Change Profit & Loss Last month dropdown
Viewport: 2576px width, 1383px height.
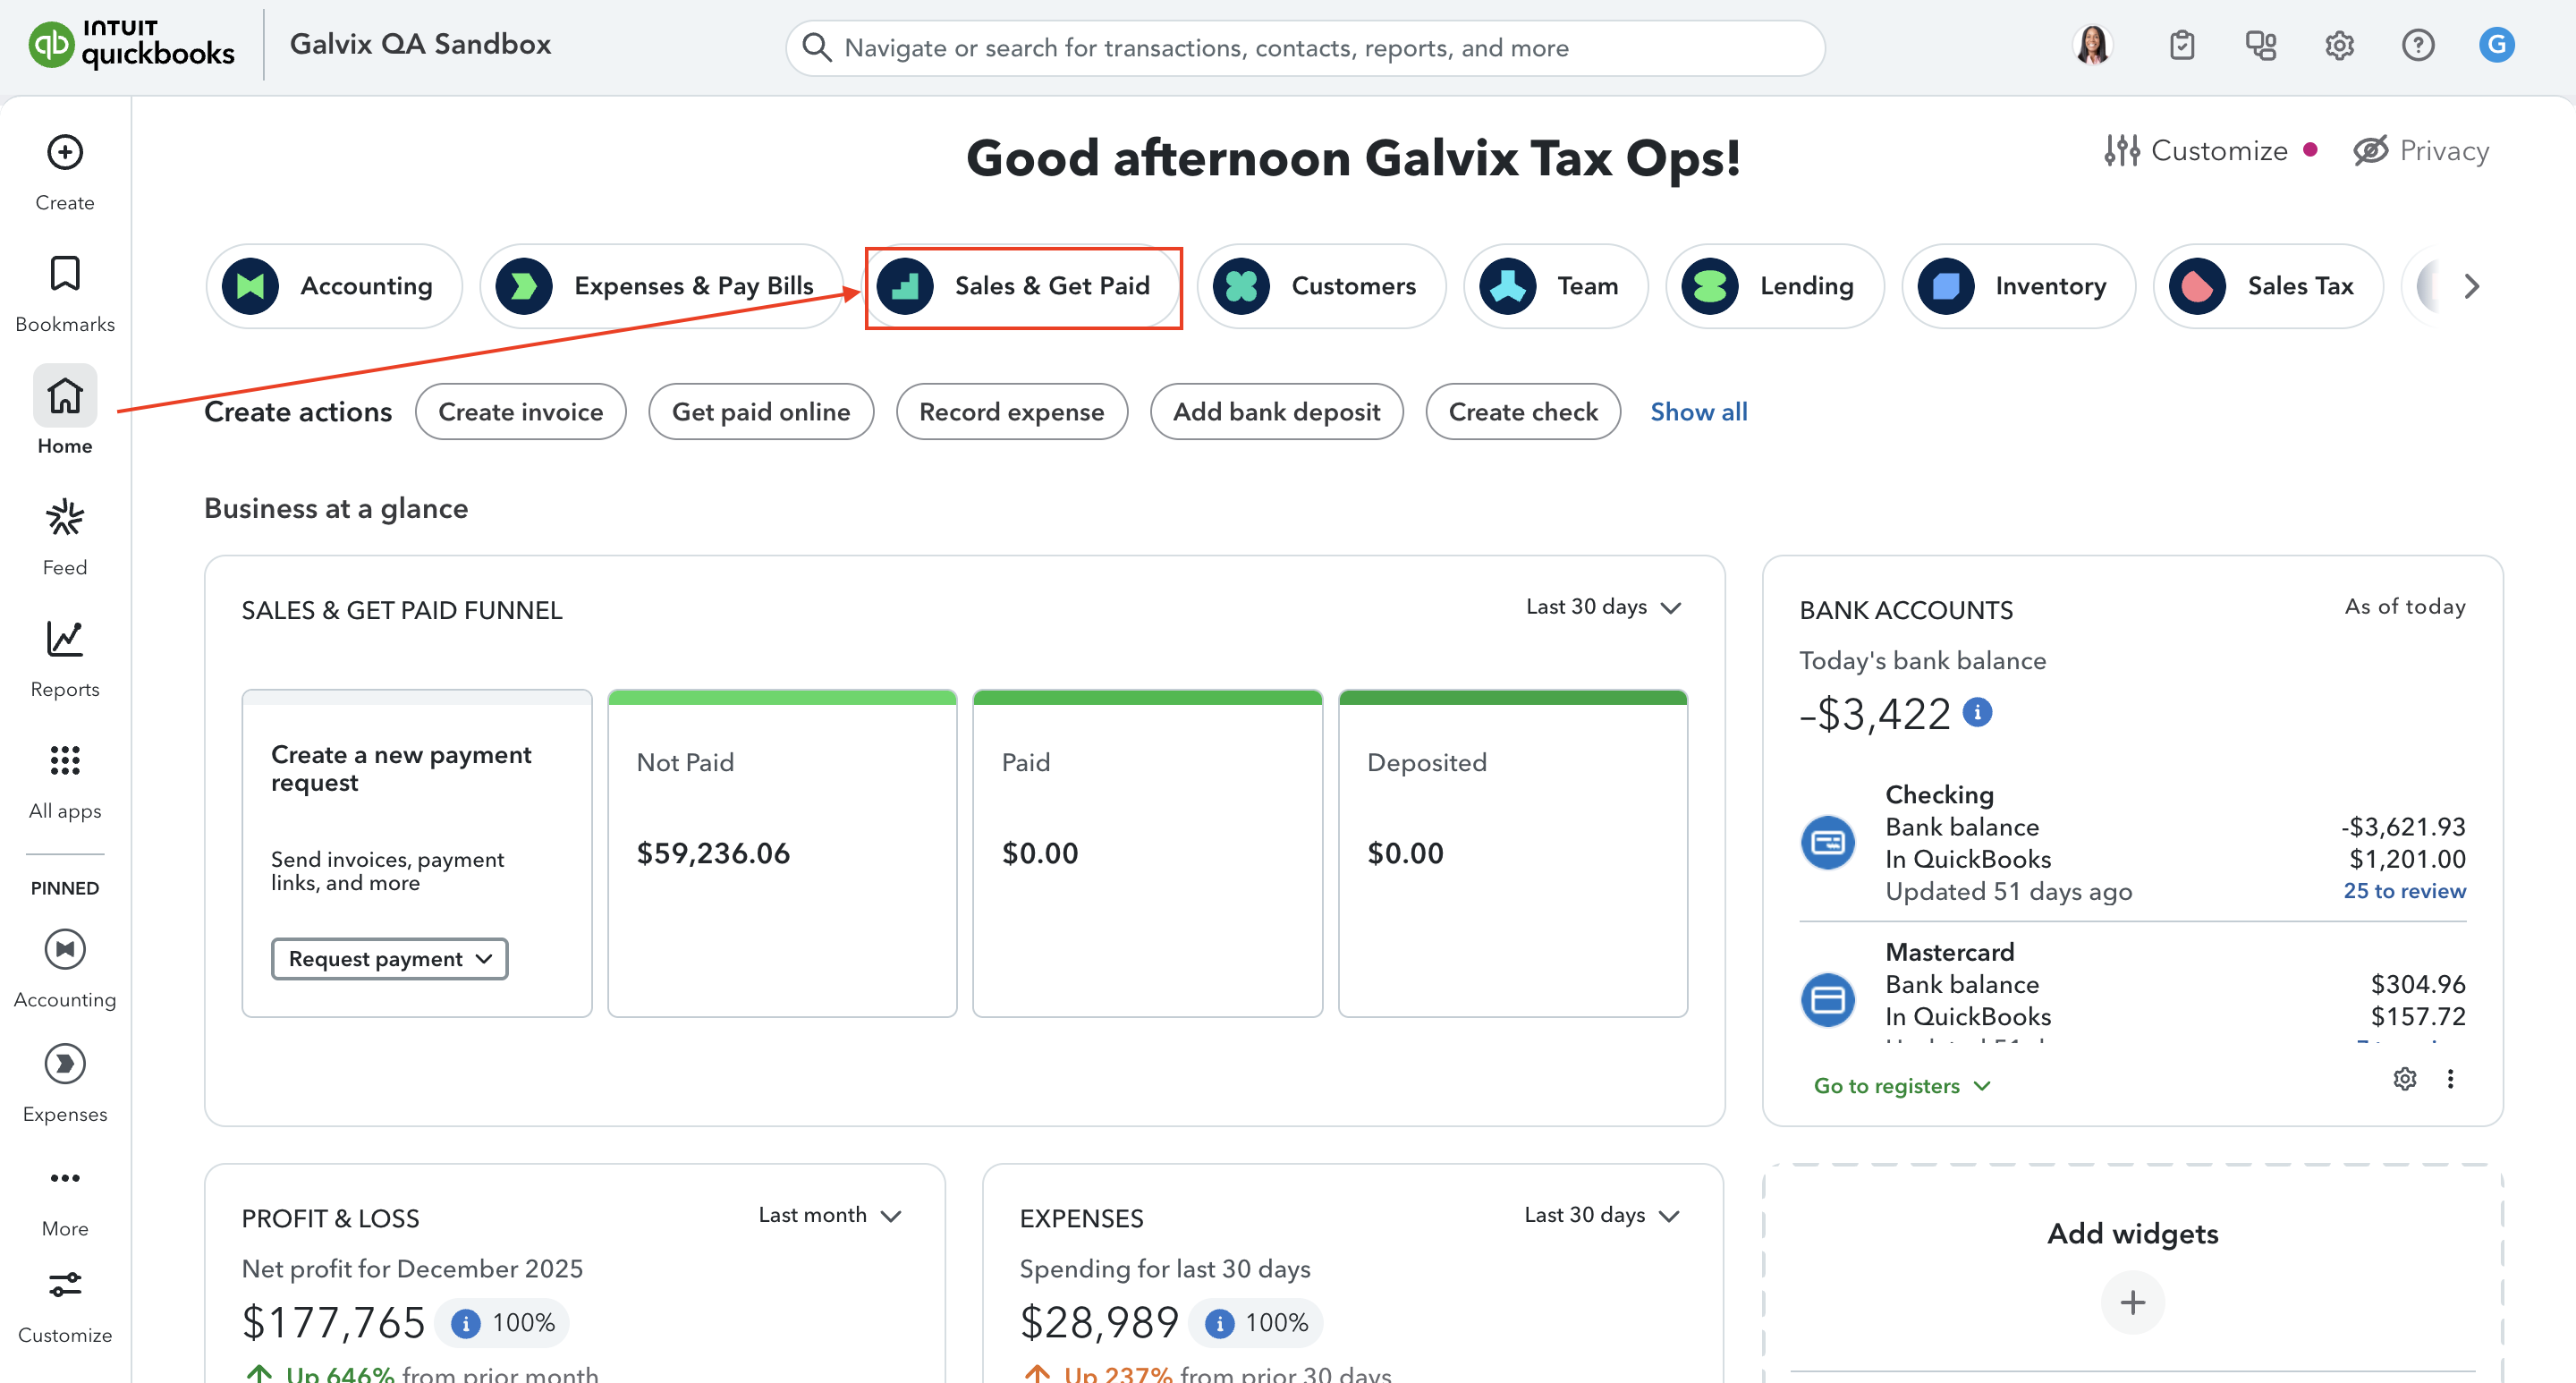[829, 1215]
